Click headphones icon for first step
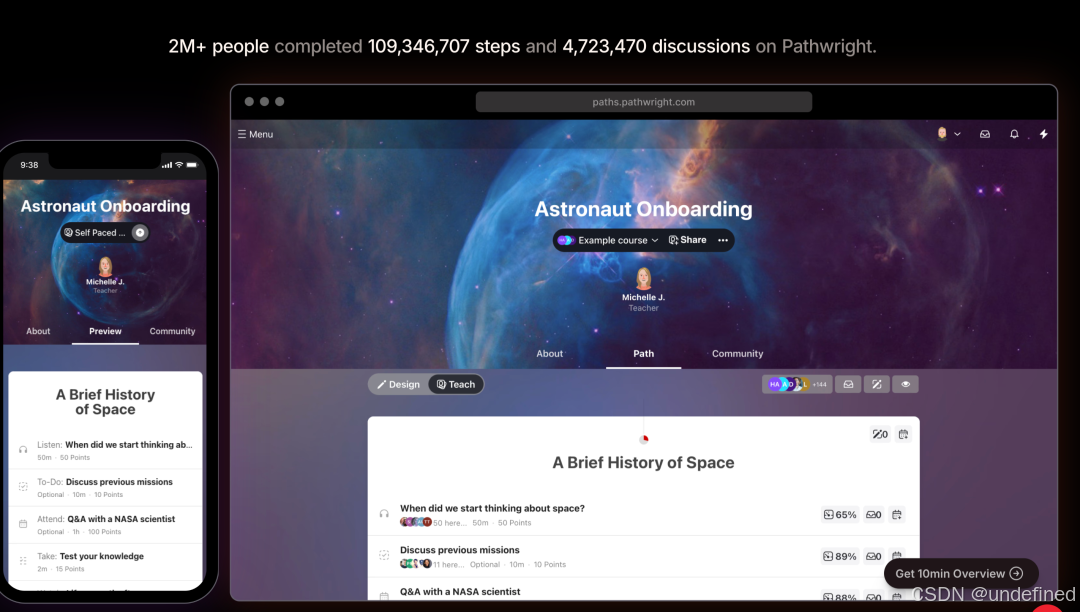Image resolution: width=1080 pixels, height=612 pixels. pos(384,514)
